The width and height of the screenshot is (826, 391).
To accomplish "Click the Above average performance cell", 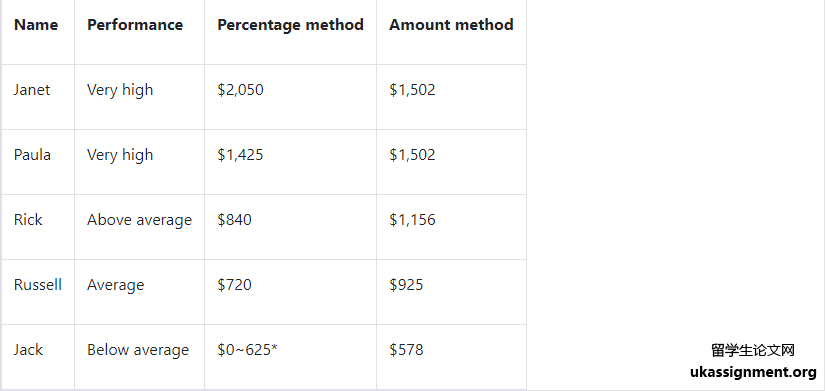I will [139, 220].
